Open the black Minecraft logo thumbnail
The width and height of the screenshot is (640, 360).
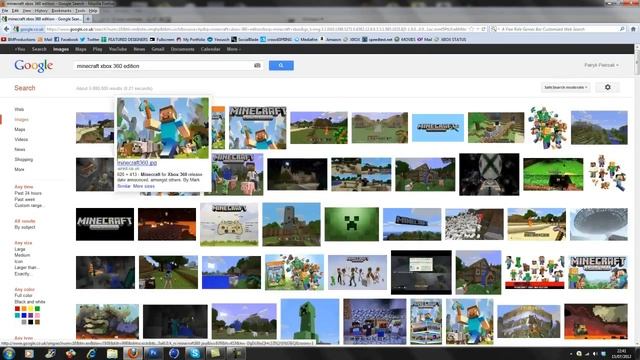point(104,224)
